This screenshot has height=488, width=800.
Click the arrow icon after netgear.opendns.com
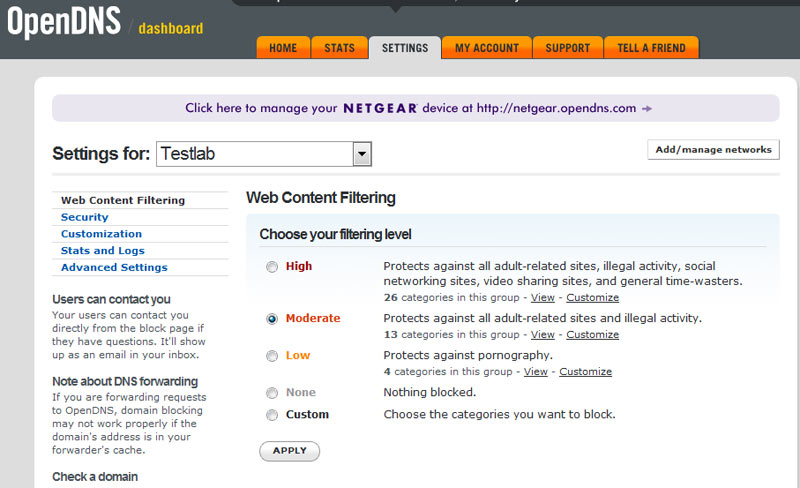[x=647, y=108]
